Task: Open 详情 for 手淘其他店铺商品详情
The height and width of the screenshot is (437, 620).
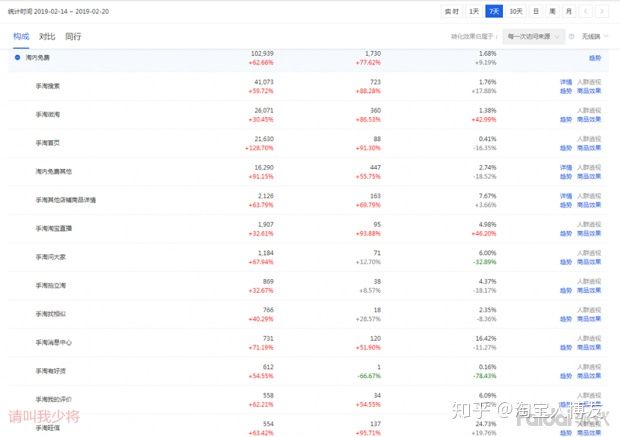Action: coord(566,196)
